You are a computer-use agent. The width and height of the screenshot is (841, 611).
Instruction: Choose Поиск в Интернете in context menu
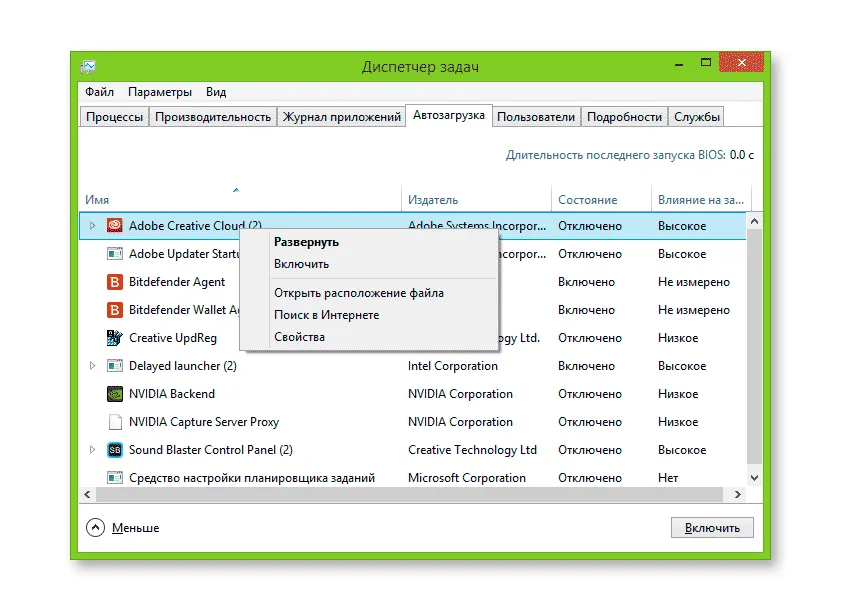[368, 315]
